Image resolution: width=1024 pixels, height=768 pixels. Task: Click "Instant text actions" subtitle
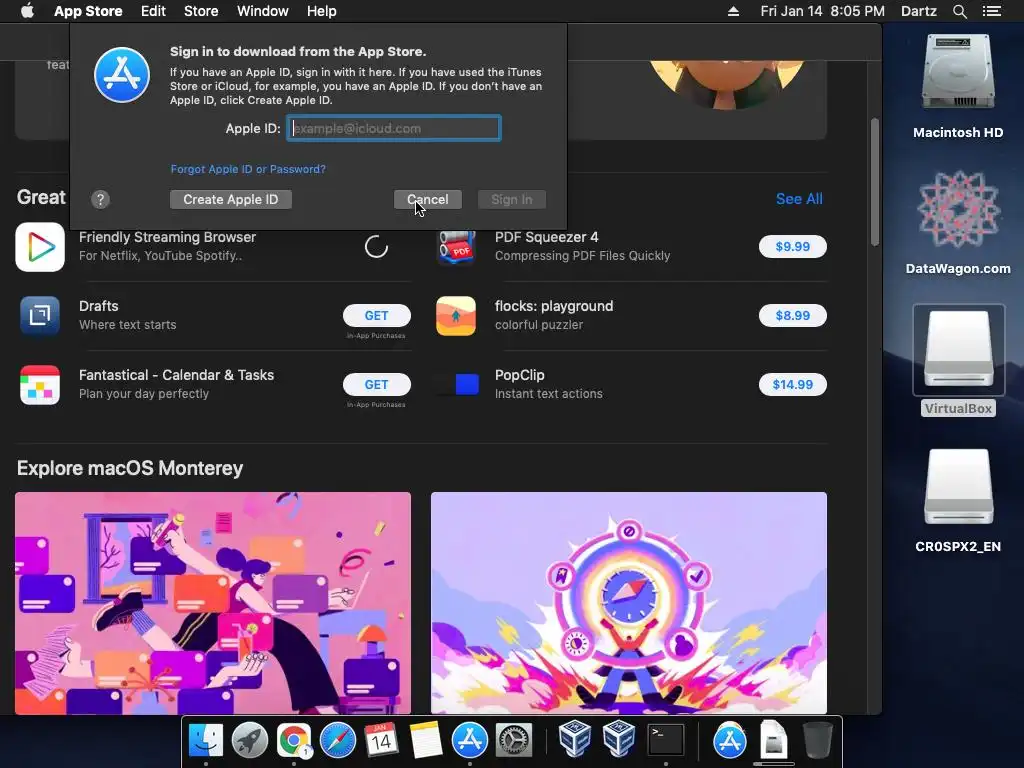tap(549, 394)
